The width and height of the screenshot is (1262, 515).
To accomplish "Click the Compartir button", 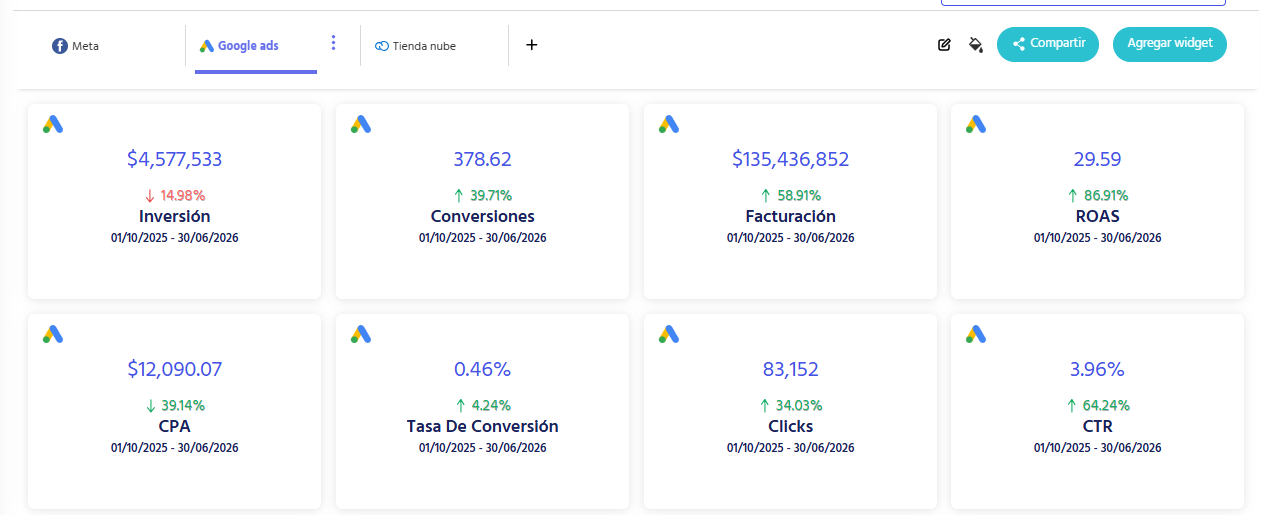I will 1048,44.
